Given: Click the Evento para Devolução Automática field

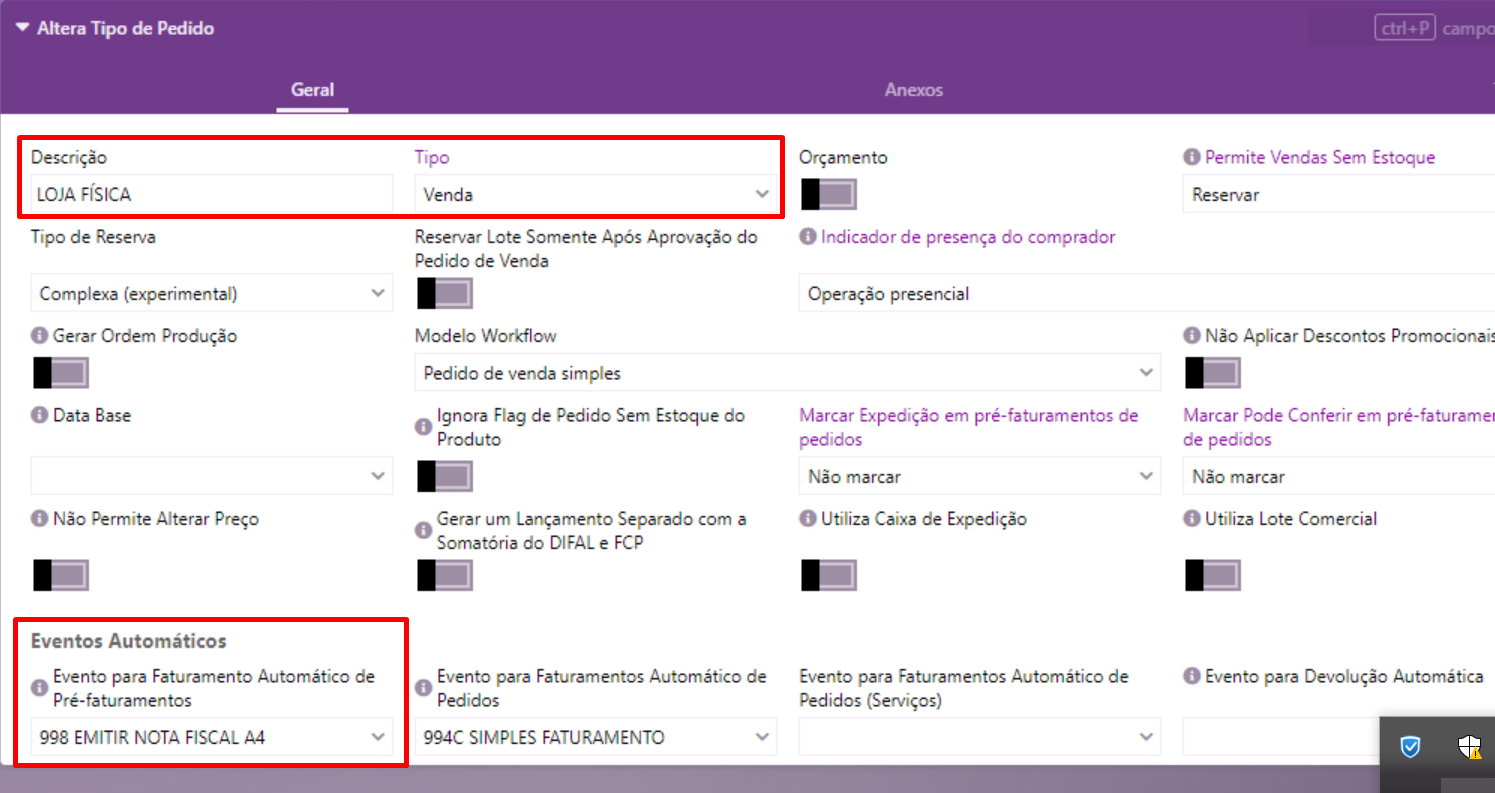Looking at the screenshot, I should point(1282,738).
